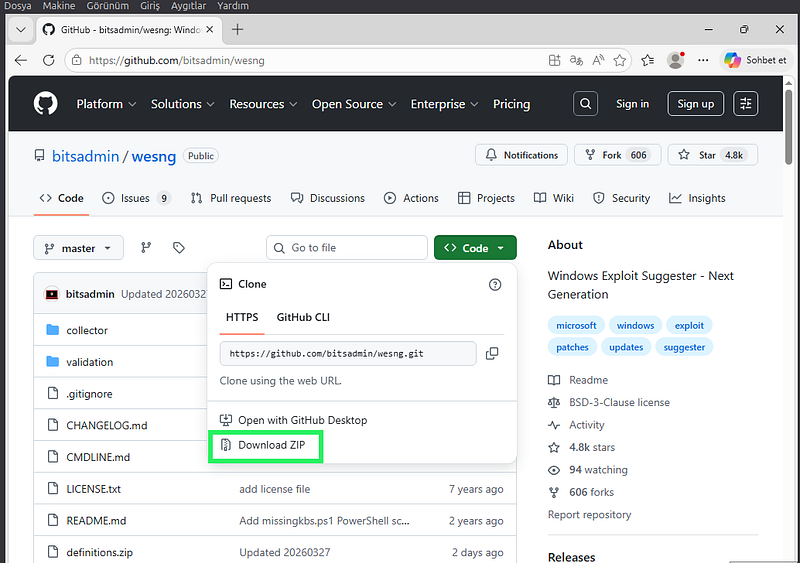Open the bitsadmin avatar in commit row
The width and height of the screenshot is (800, 563).
click(x=52, y=294)
